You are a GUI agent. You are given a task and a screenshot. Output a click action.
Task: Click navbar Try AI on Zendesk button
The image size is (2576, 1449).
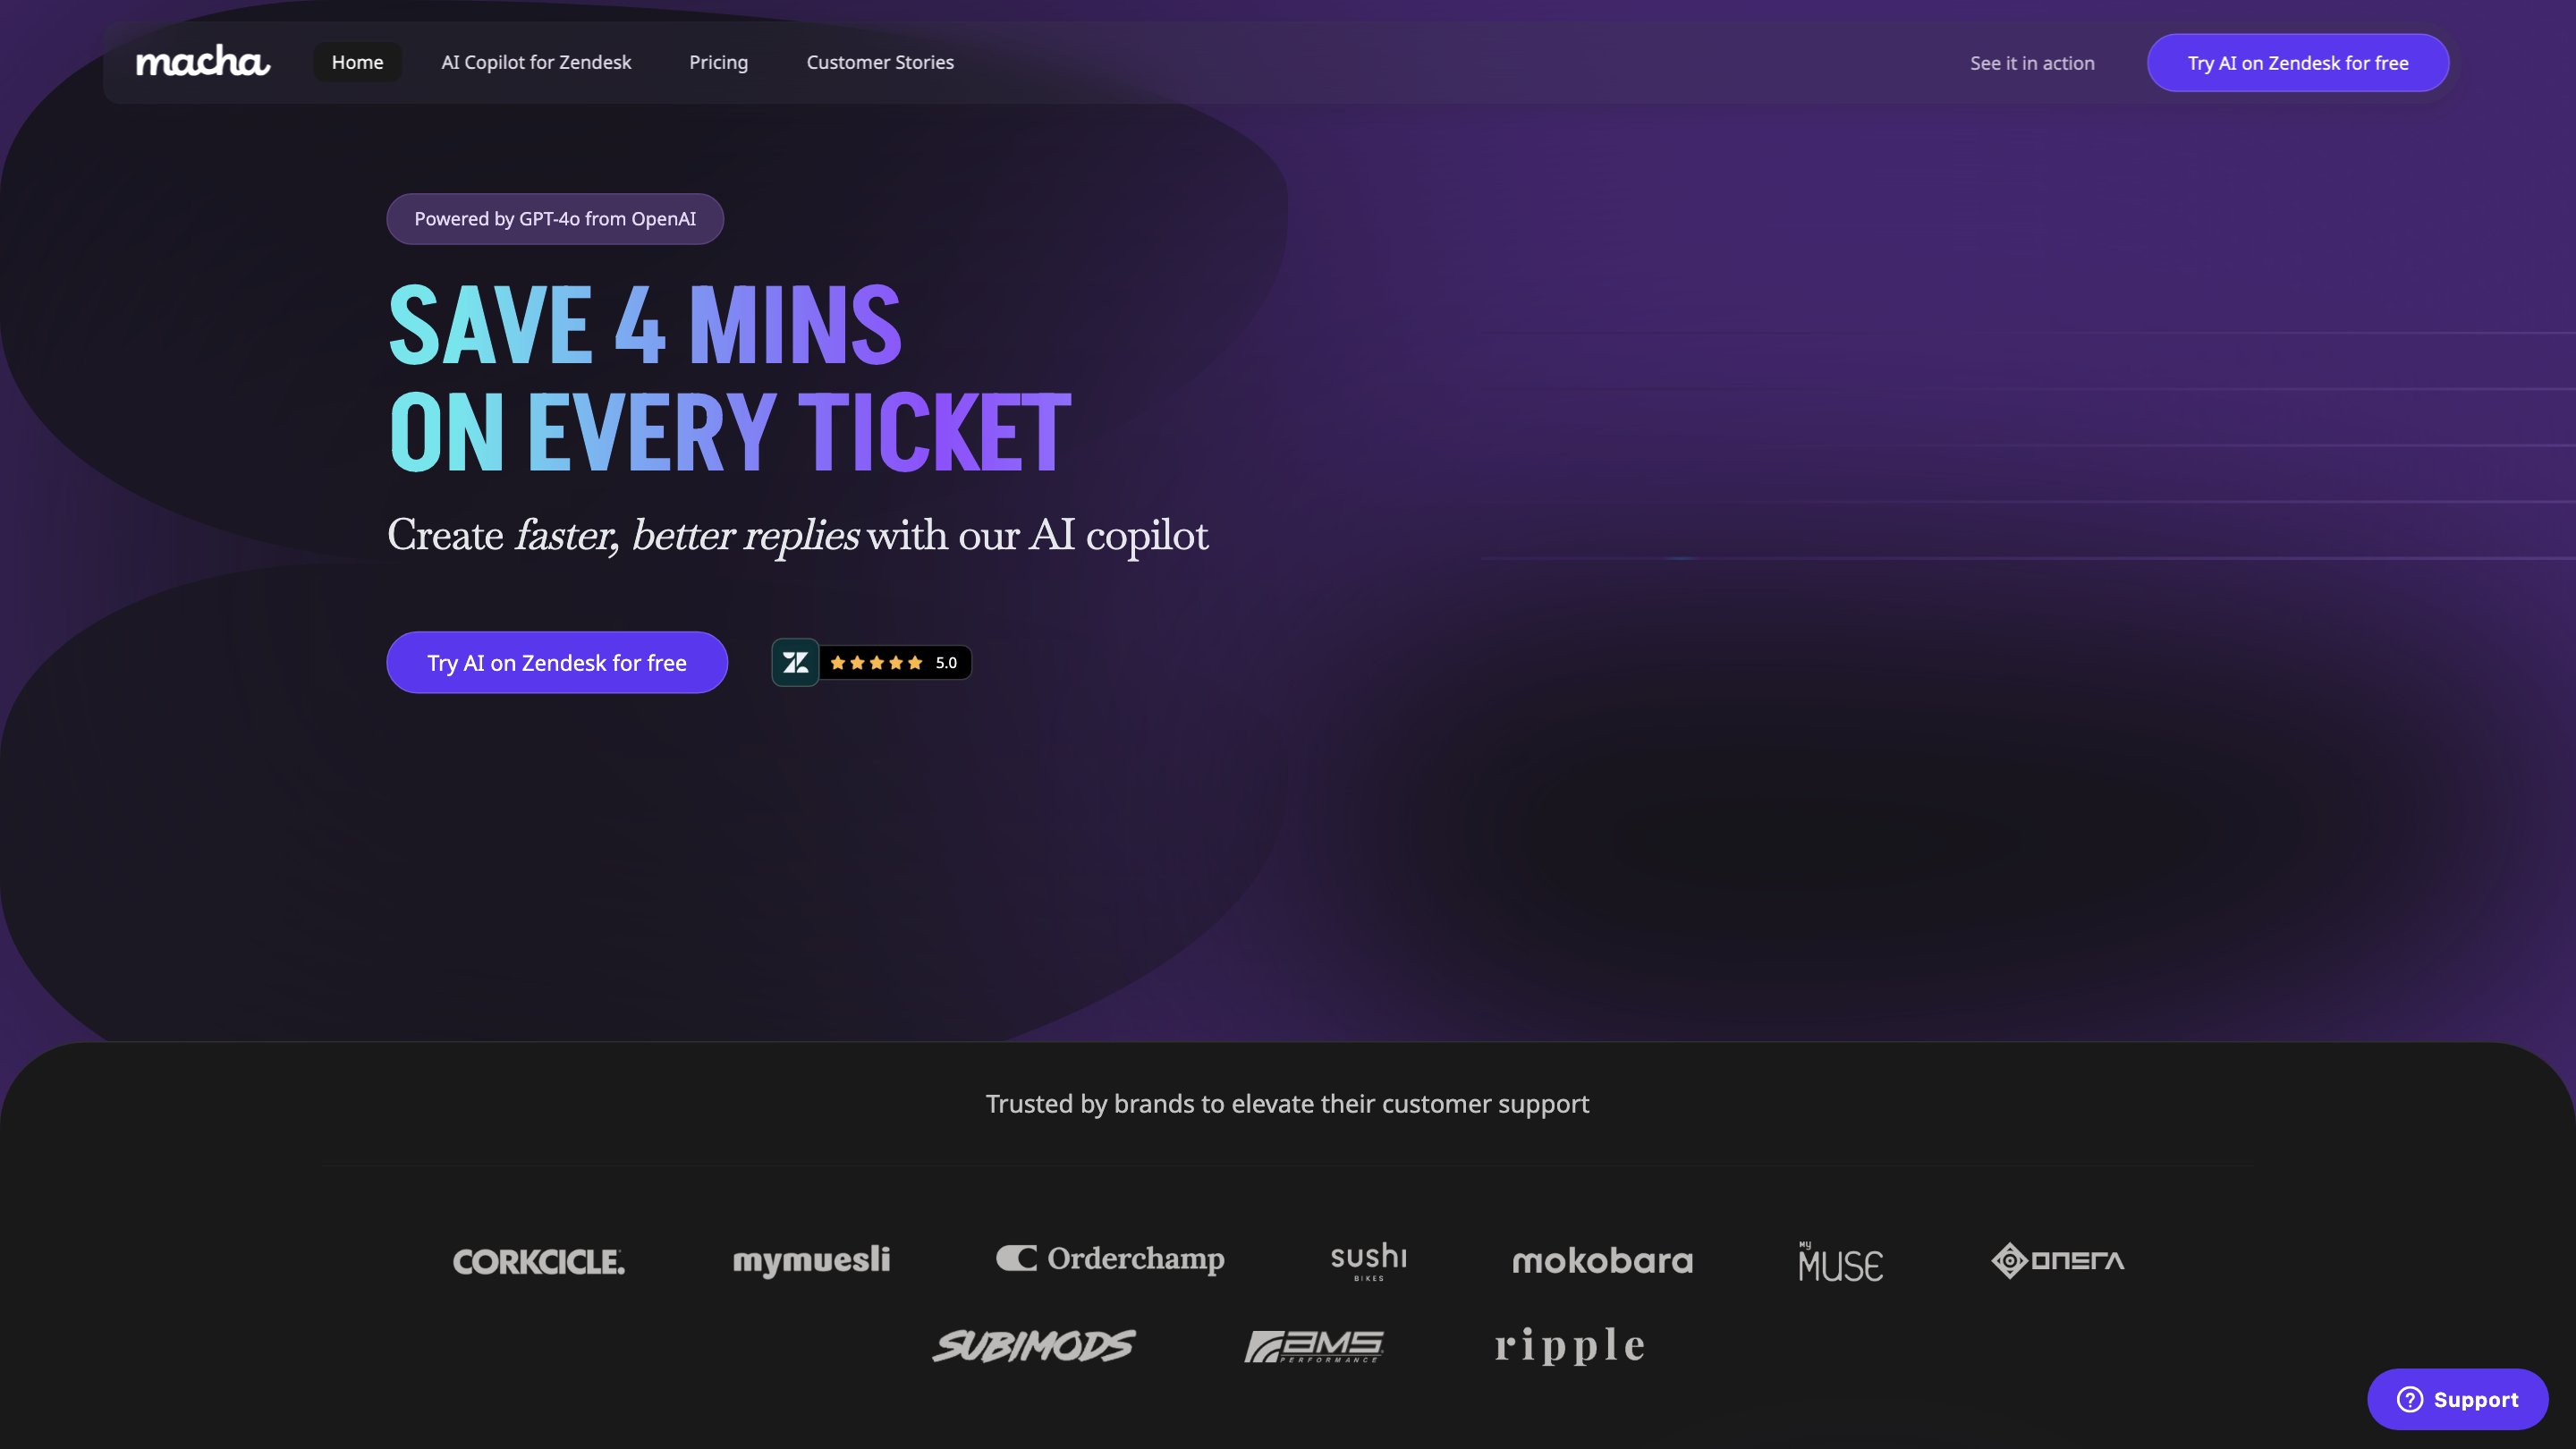point(2297,63)
